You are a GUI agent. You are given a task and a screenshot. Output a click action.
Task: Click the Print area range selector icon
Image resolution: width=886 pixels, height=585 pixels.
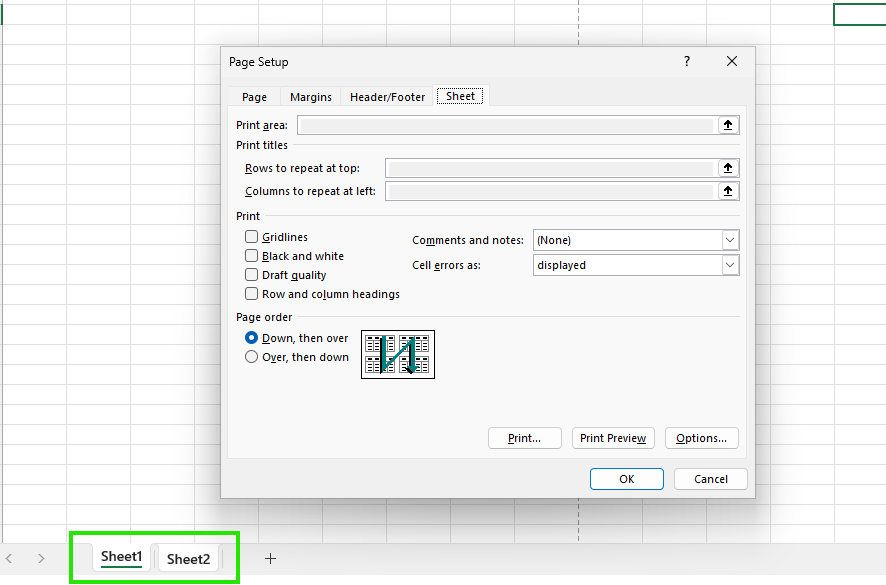point(728,124)
